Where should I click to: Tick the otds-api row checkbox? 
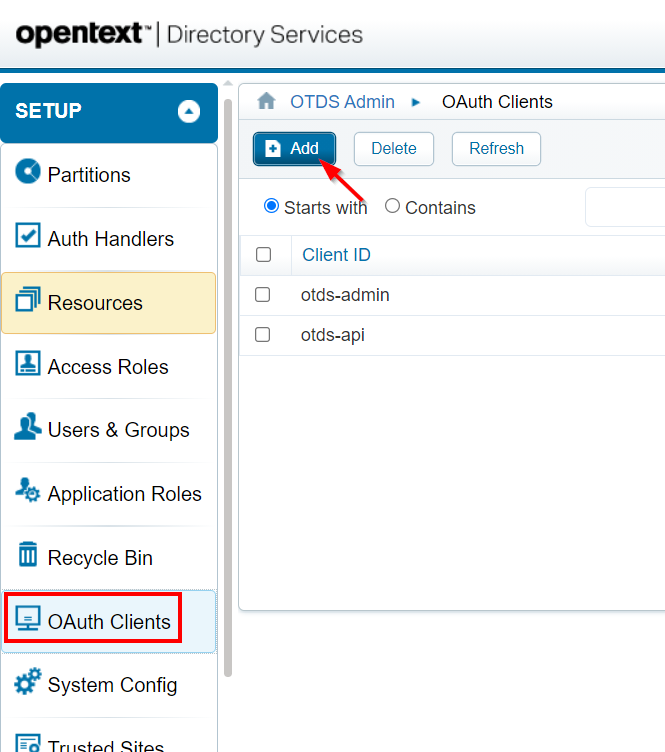point(263,335)
